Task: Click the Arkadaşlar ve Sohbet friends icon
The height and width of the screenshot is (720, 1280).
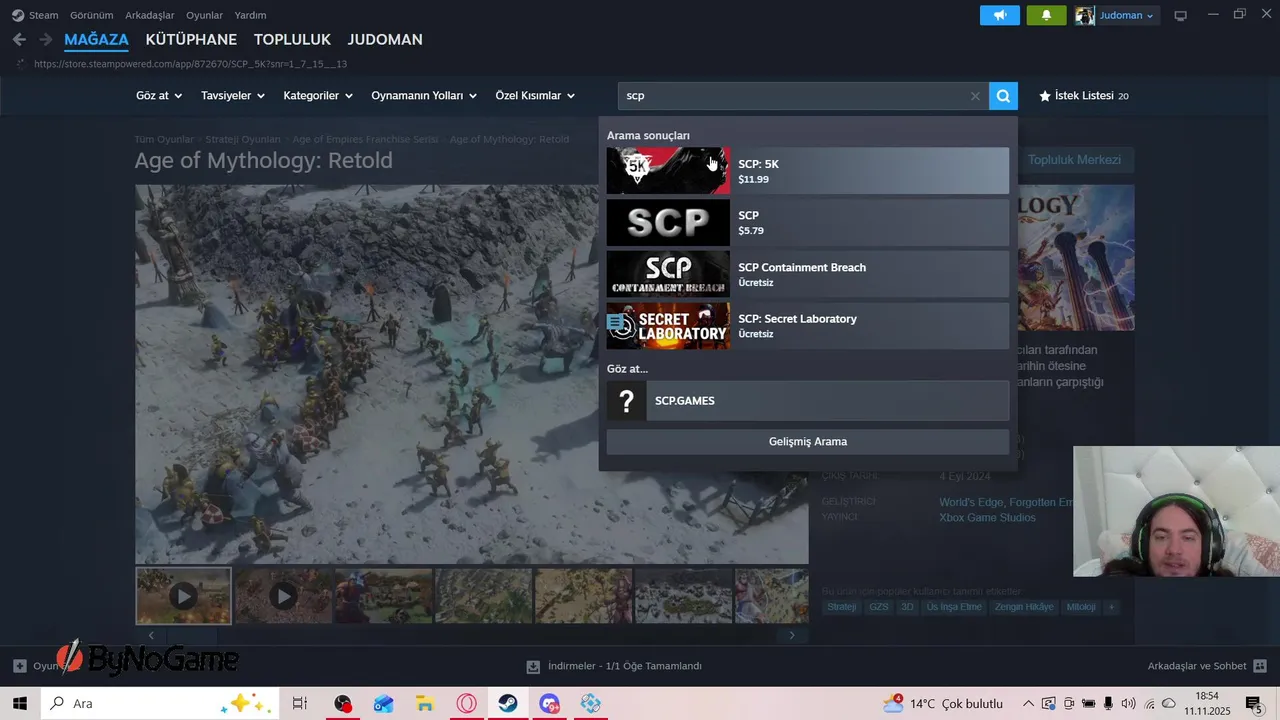Action: point(1260,666)
